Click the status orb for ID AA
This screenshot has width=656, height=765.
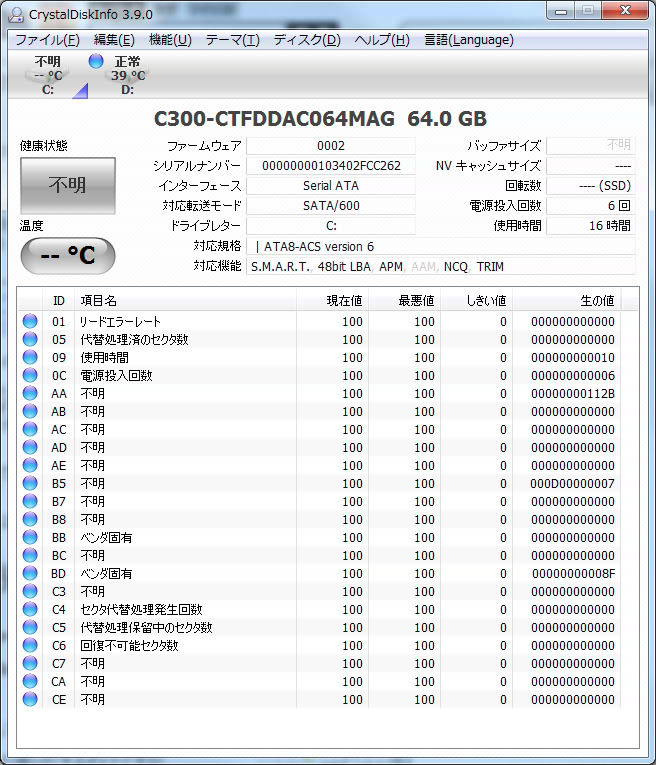pos(30,393)
